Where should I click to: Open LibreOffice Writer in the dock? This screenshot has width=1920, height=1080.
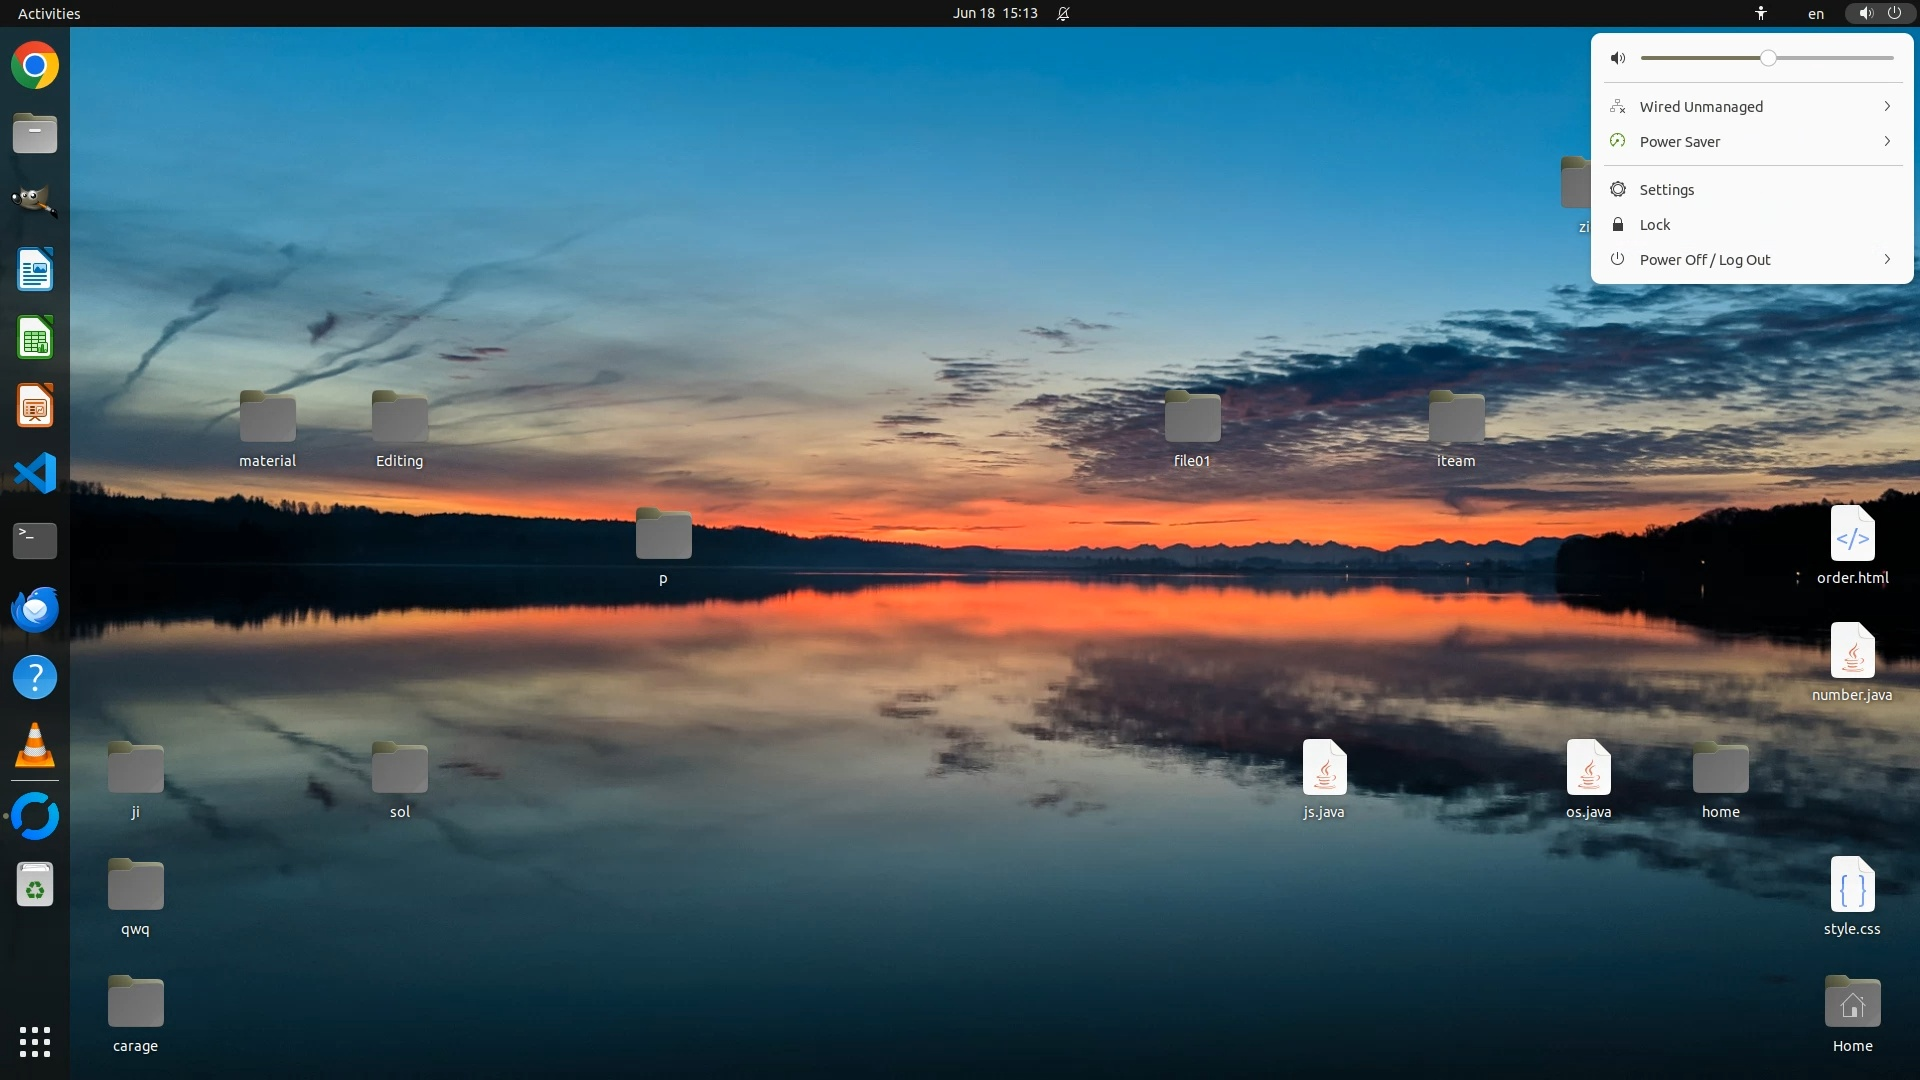[35, 270]
